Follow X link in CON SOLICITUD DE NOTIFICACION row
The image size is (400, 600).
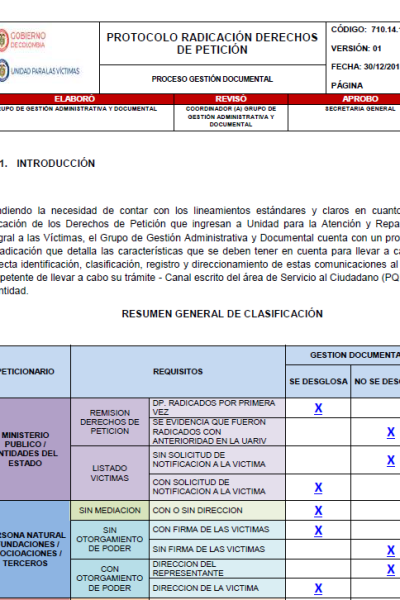pyautogui.click(x=318, y=488)
